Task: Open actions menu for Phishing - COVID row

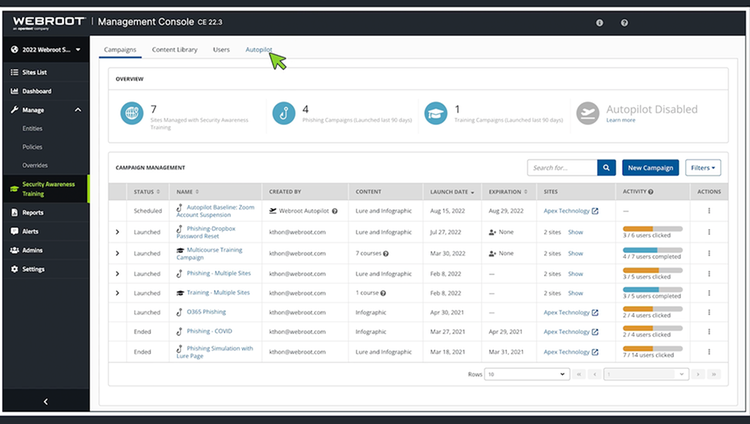Action: (709, 332)
